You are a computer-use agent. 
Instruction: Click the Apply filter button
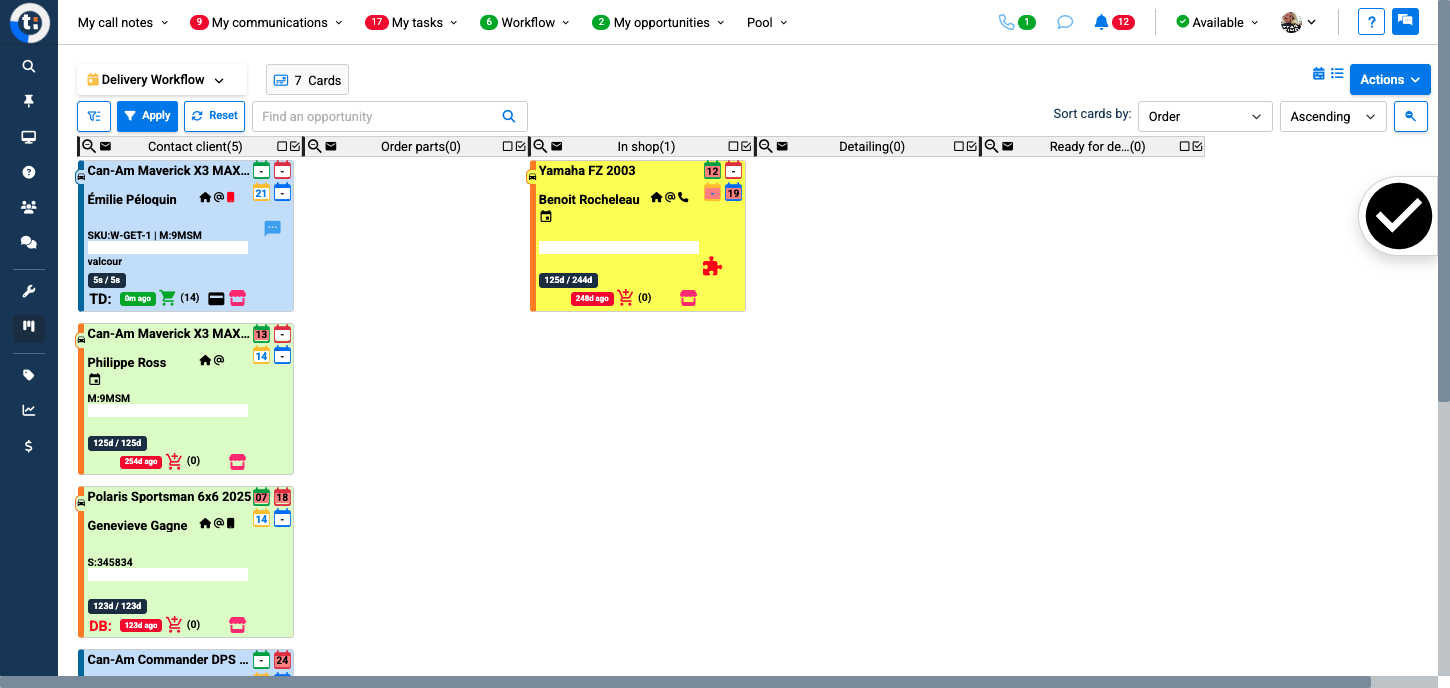[147, 116]
